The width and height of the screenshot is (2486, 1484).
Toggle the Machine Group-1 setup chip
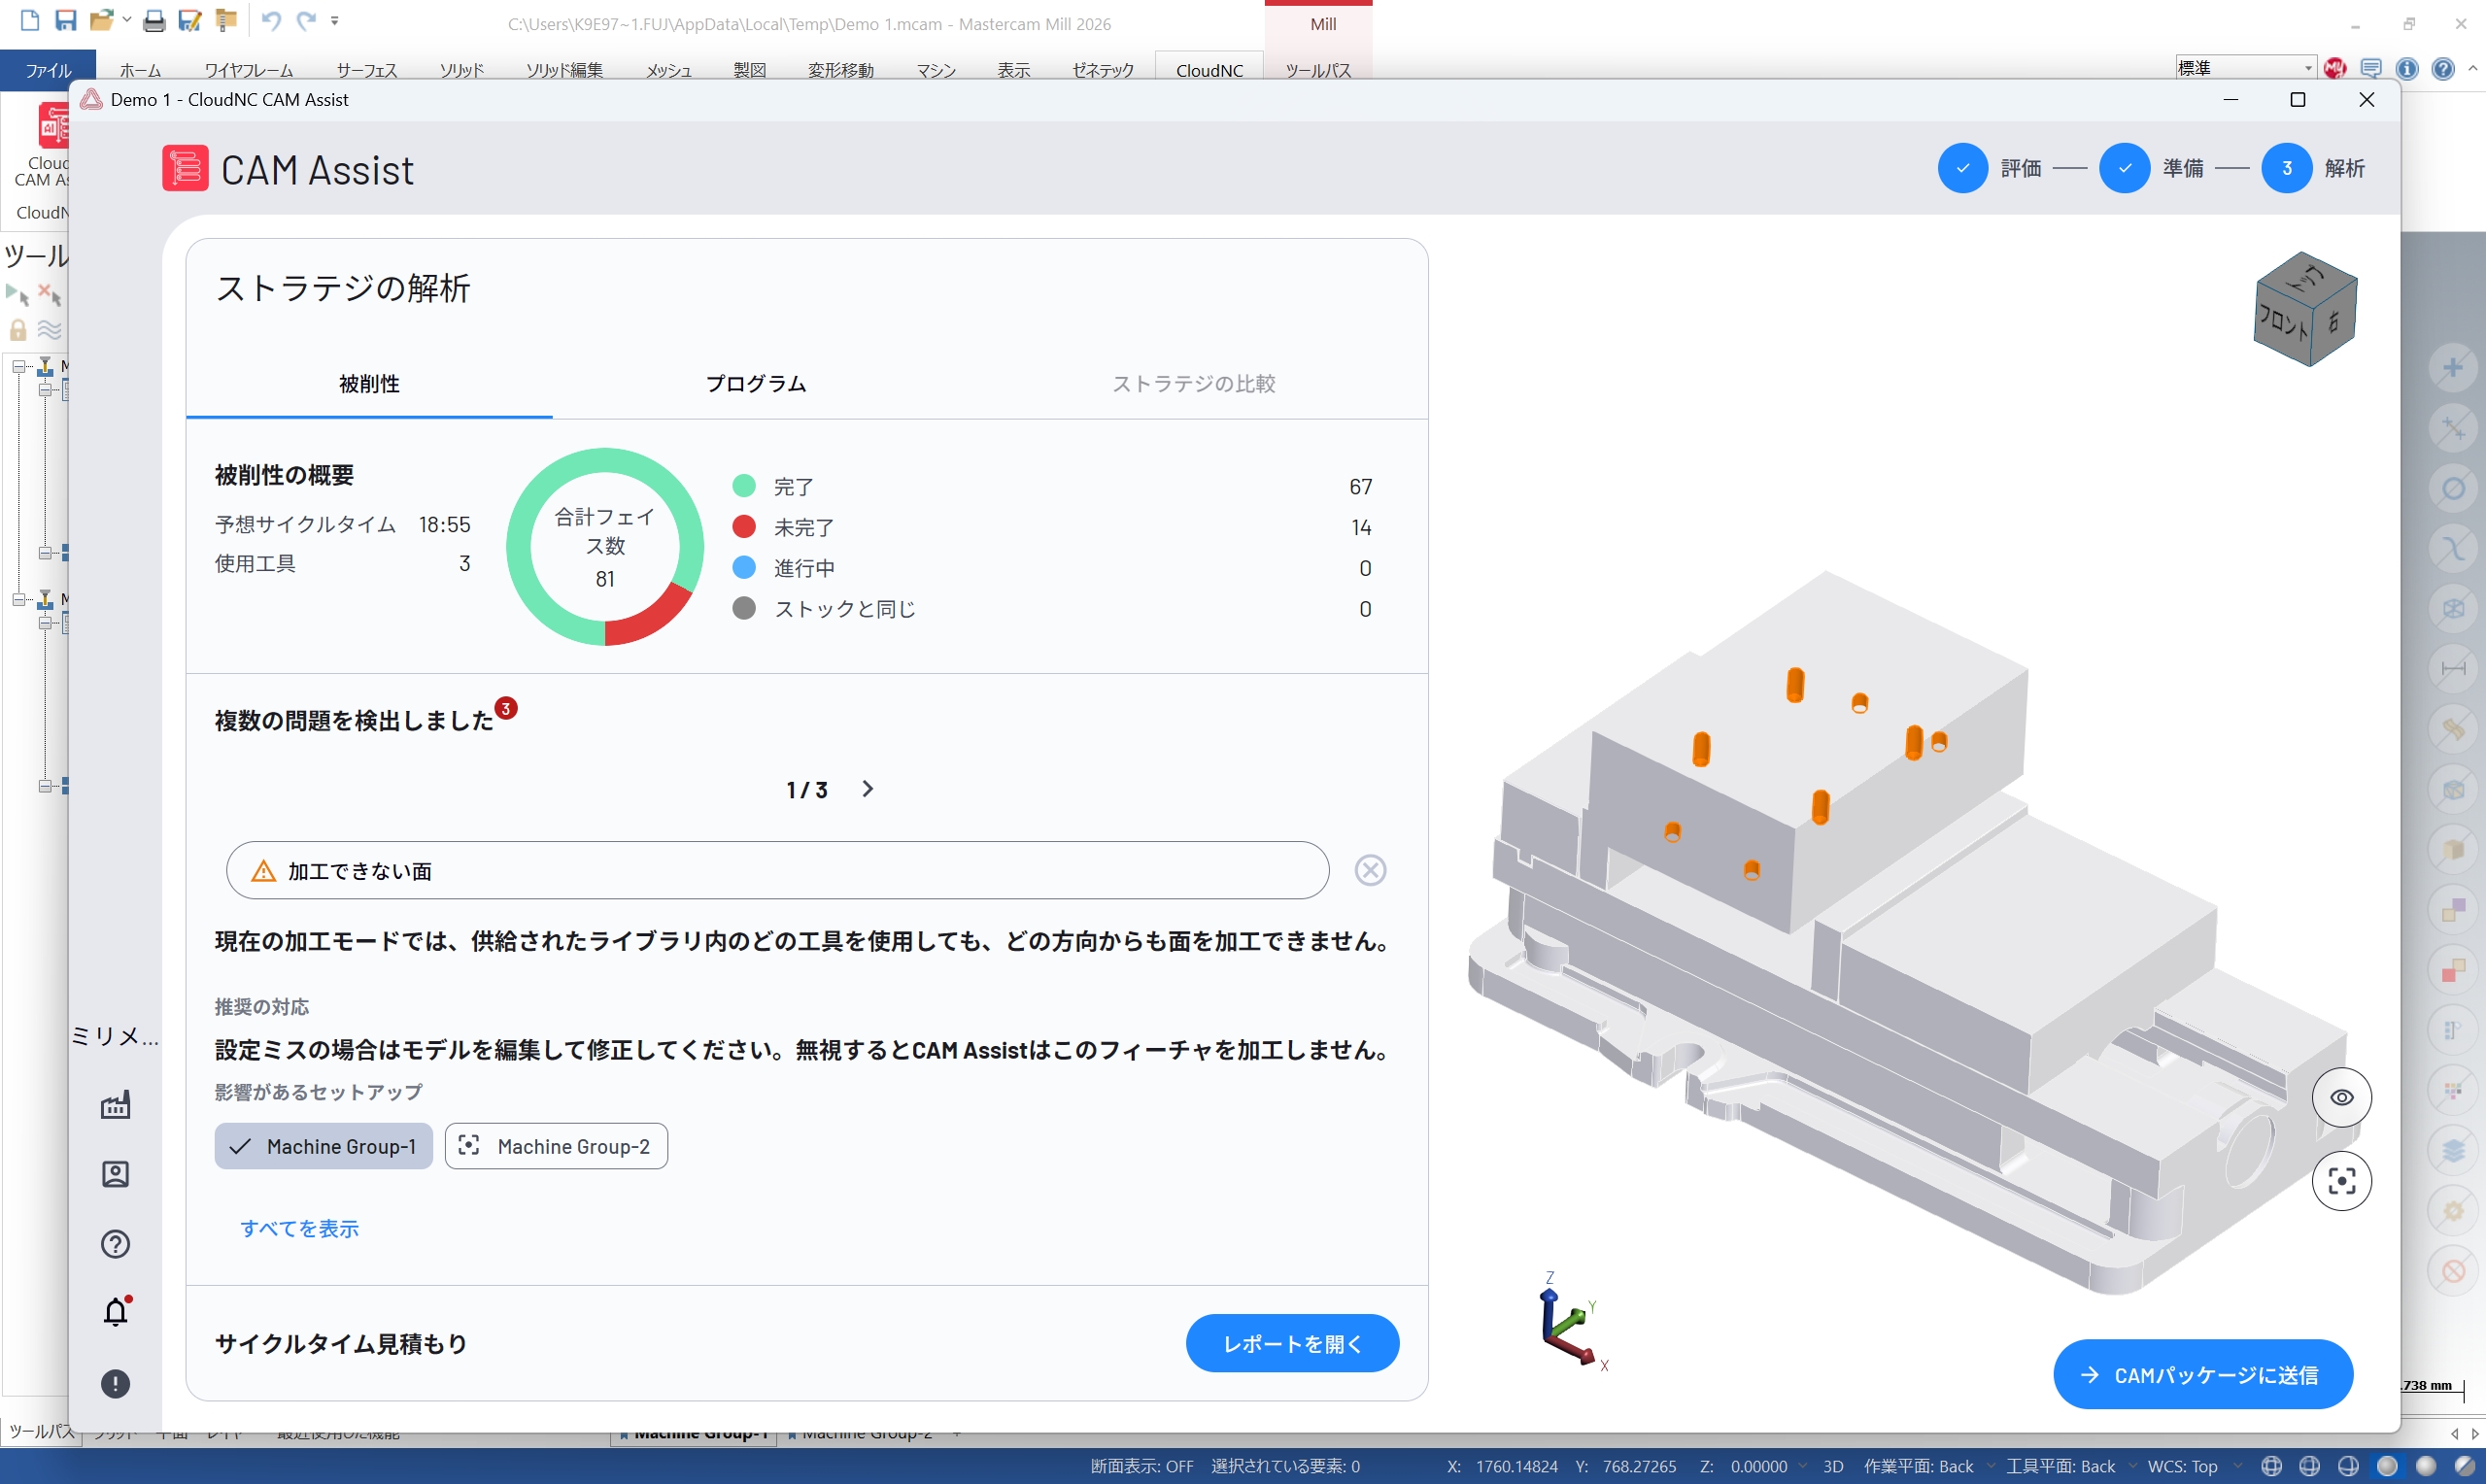(x=323, y=1146)
